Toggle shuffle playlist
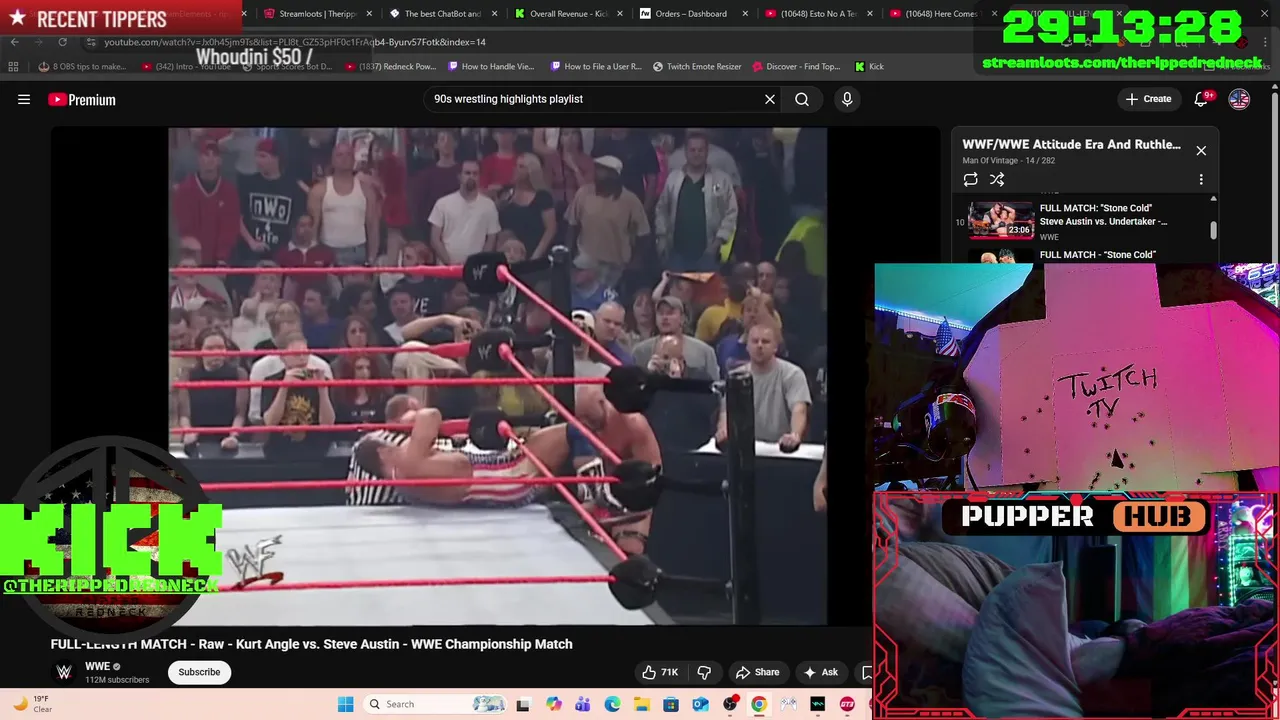 tap(997, 180)
